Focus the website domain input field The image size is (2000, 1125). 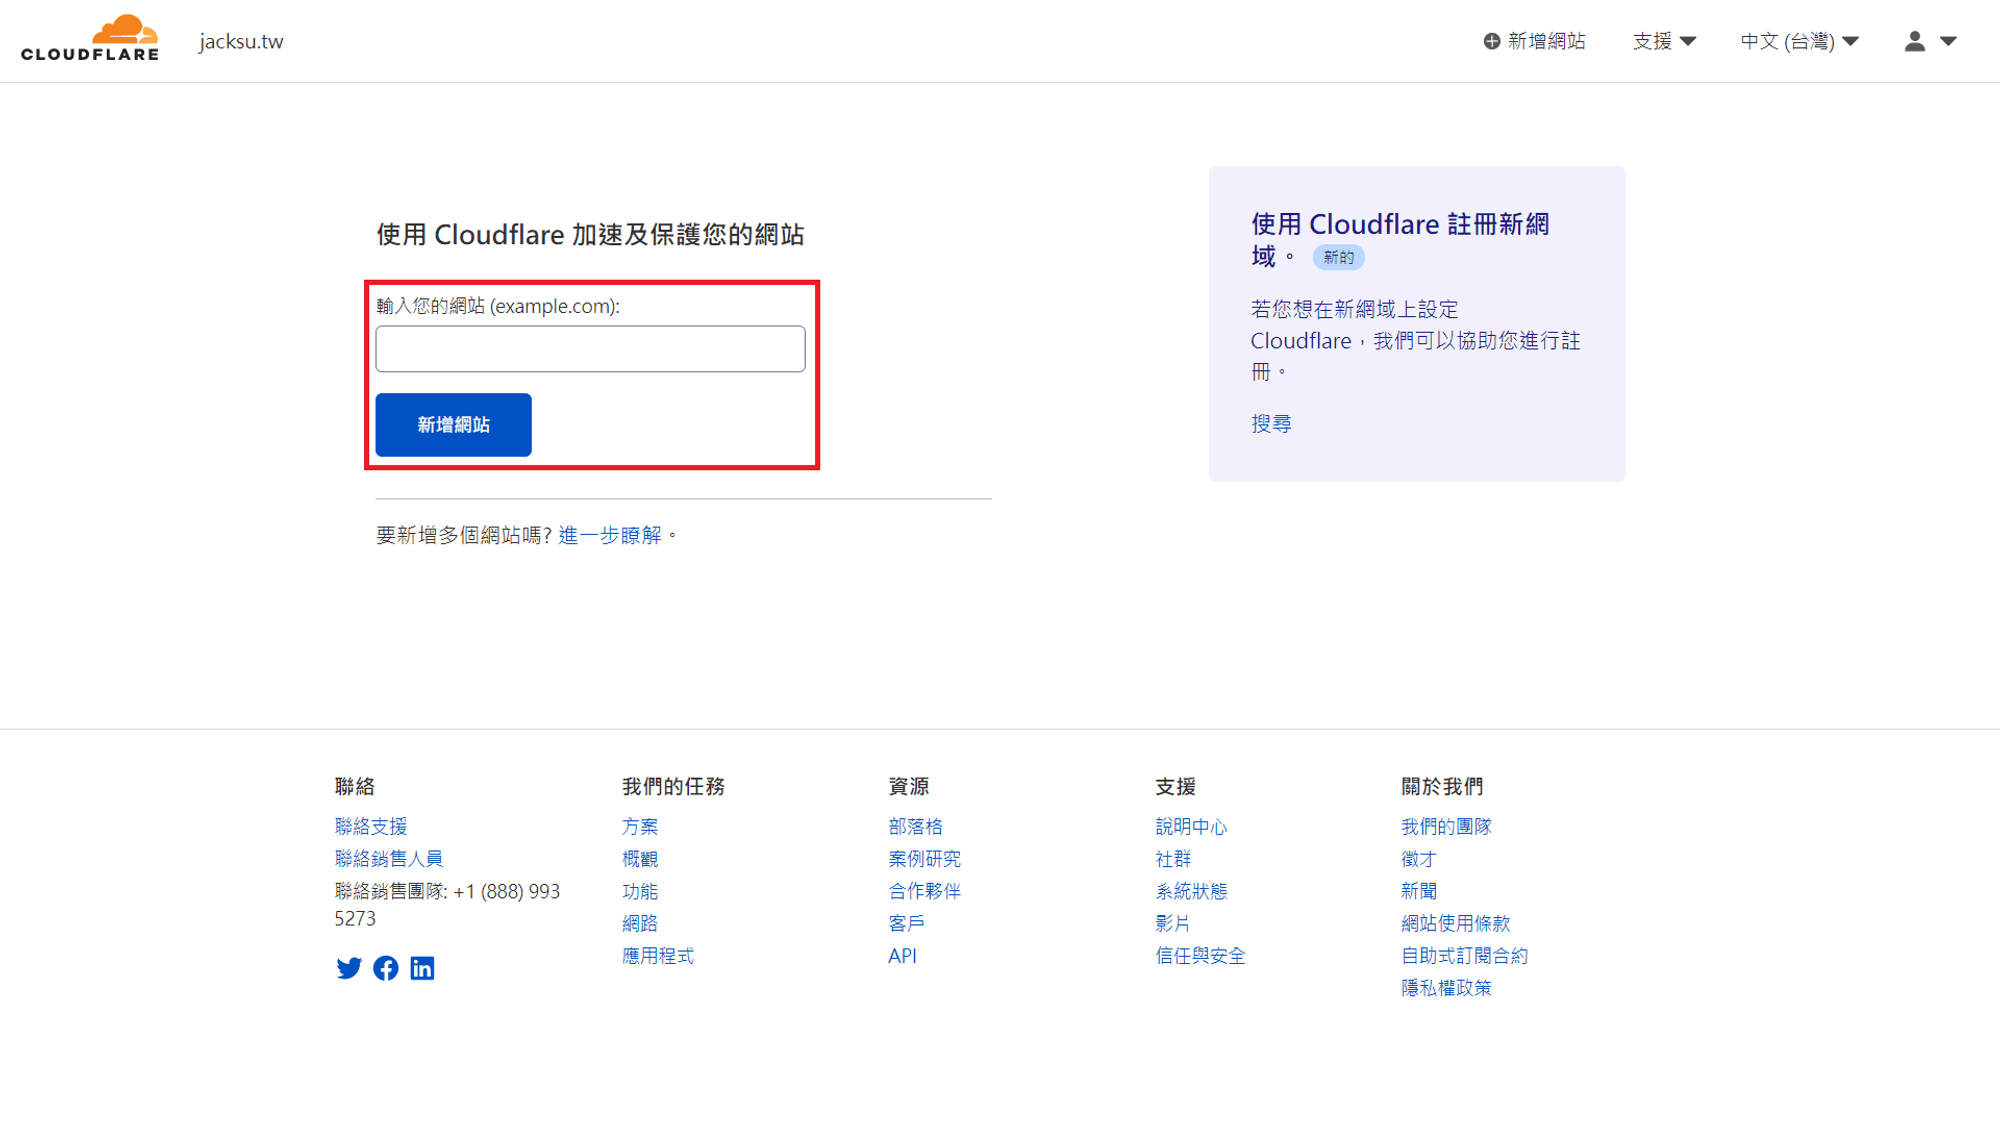point(590,349)
